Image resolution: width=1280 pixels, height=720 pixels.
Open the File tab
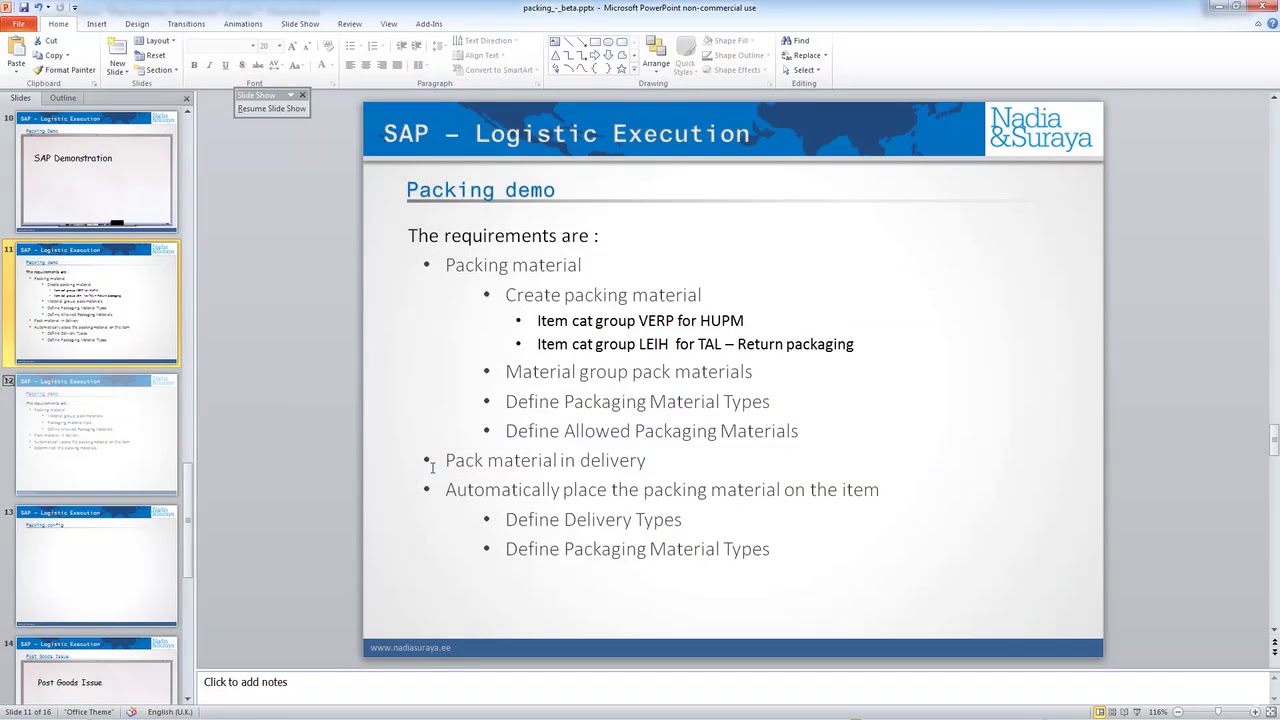point(18,24)
